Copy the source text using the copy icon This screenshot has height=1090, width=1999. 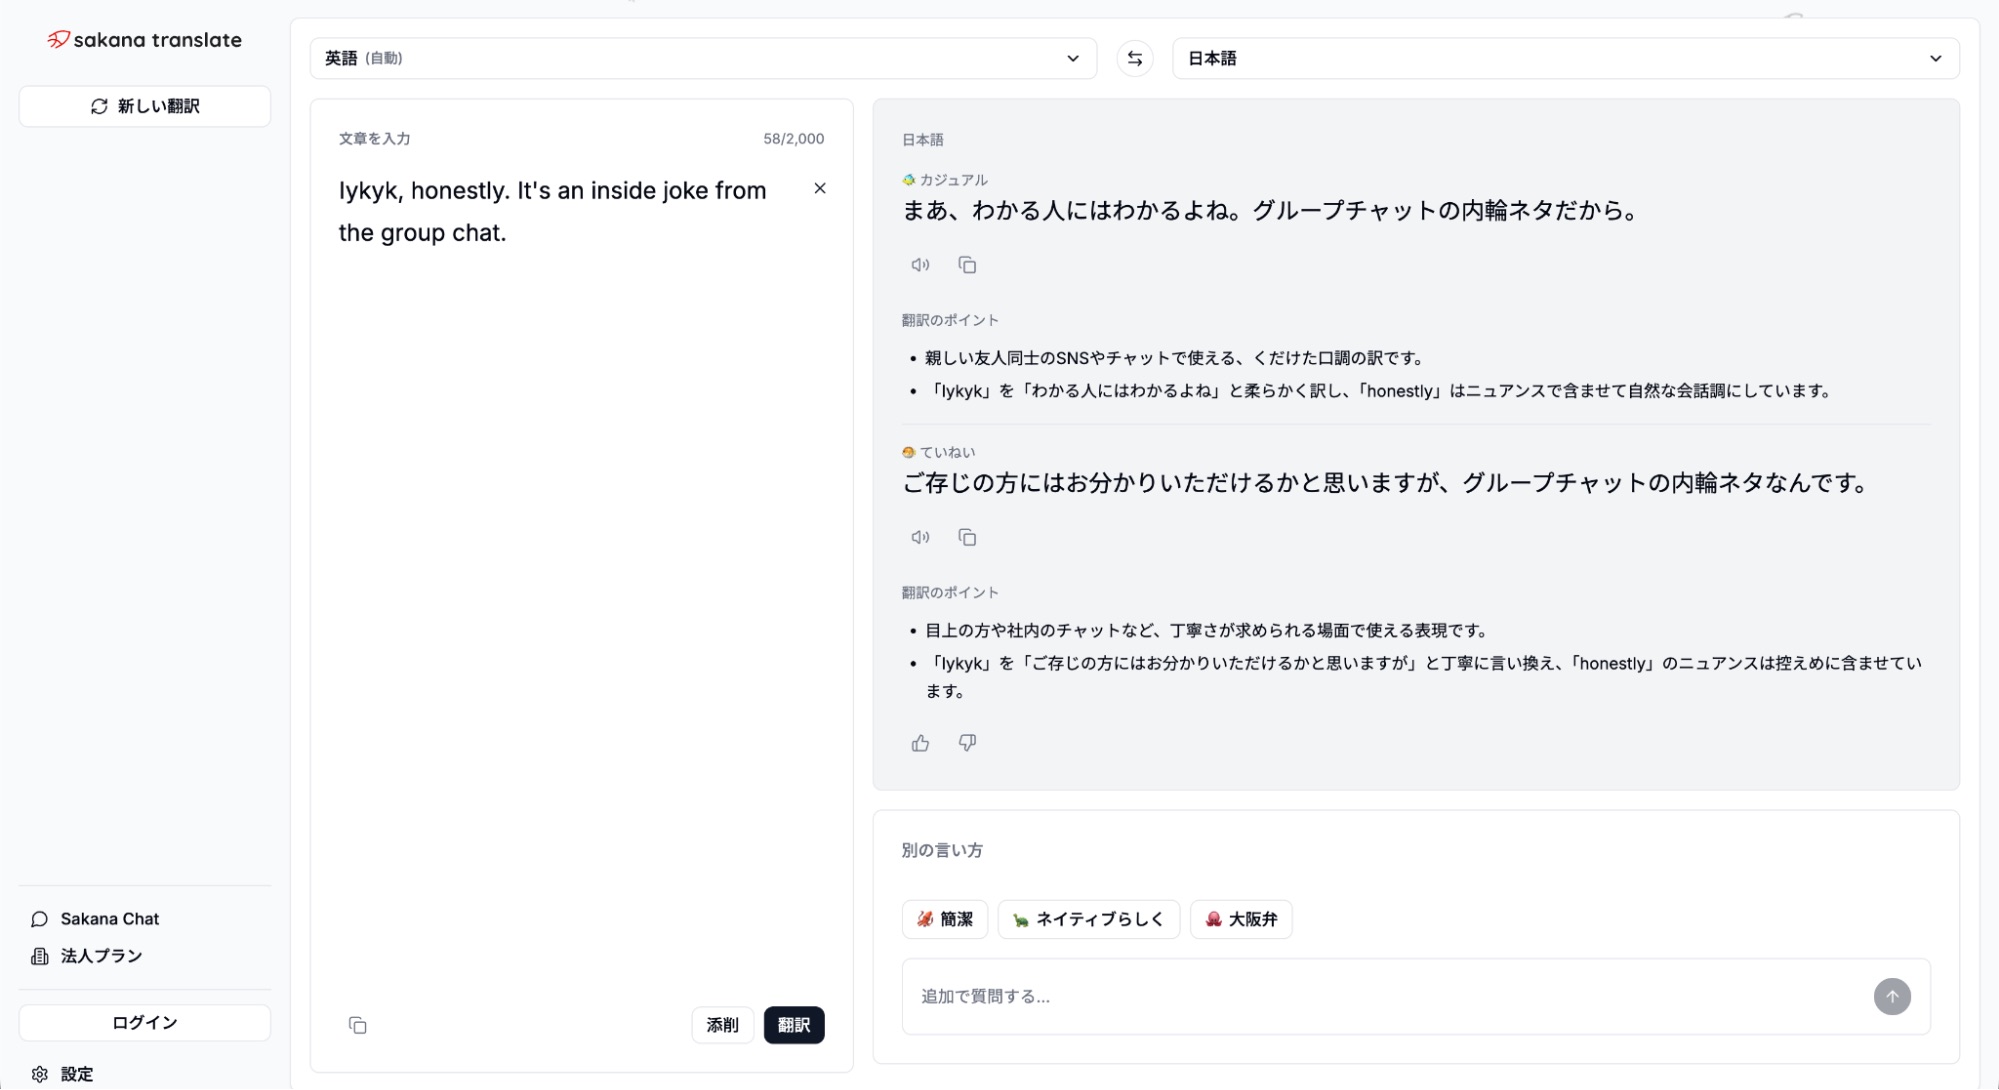(357, 1025)
